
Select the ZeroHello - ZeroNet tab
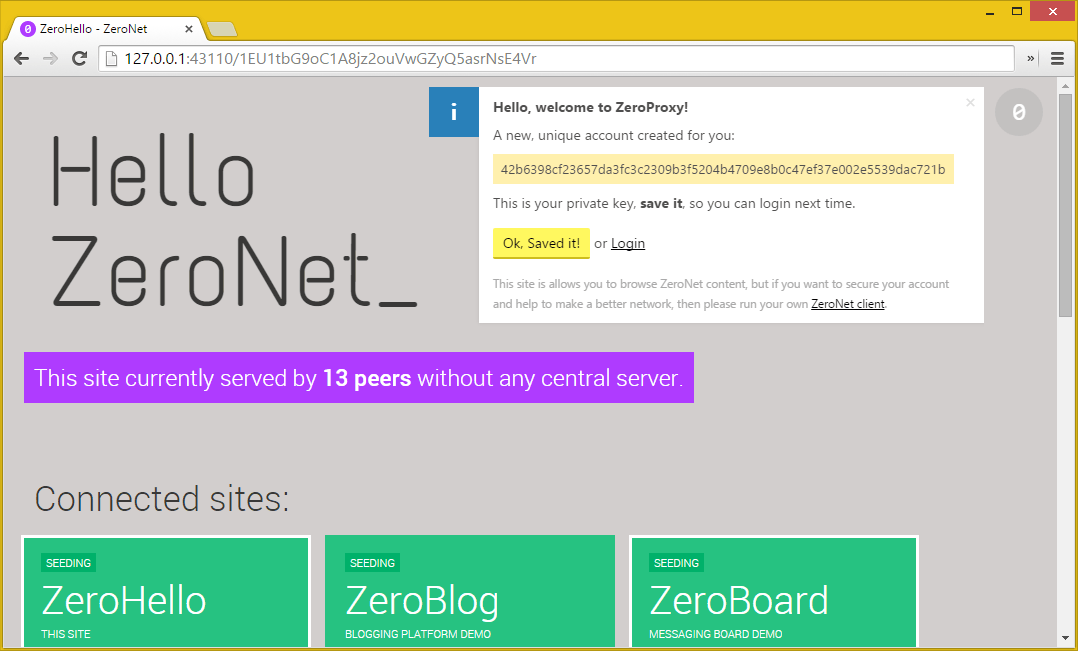103,29
